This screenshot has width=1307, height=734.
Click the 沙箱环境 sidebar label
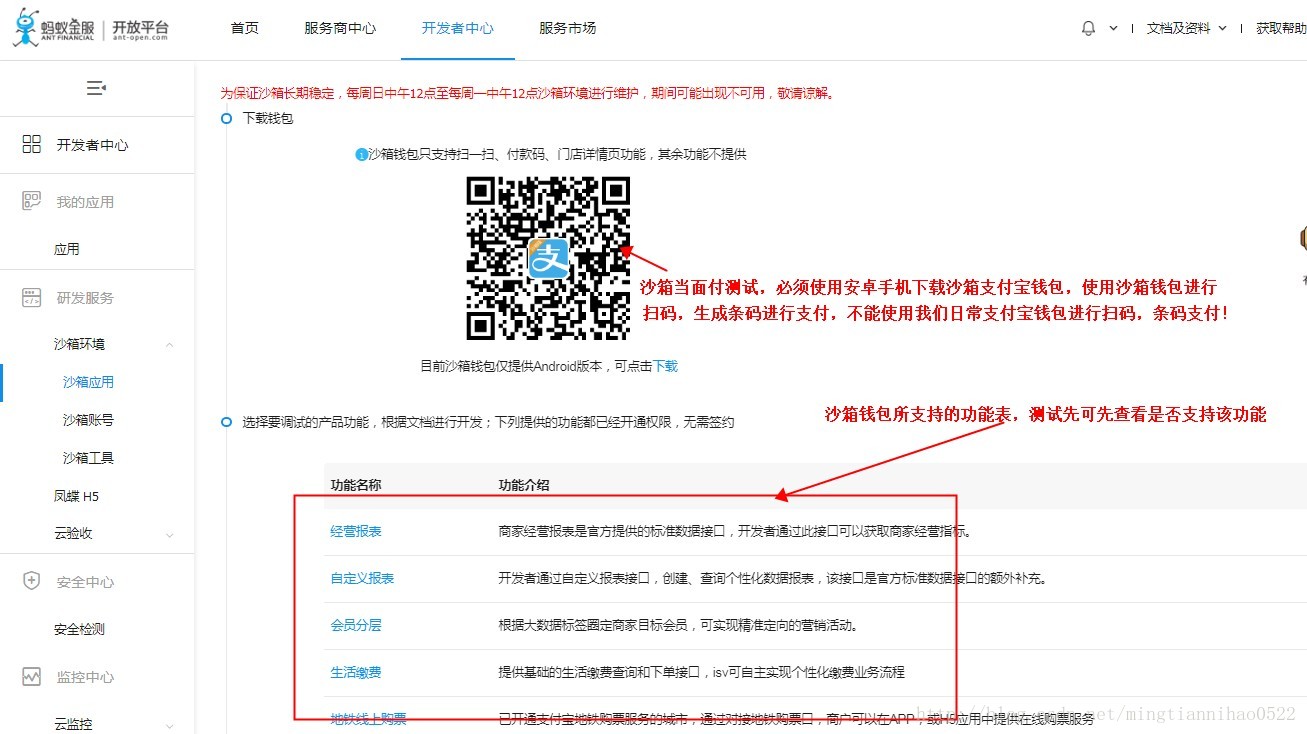tap(80, 344)
